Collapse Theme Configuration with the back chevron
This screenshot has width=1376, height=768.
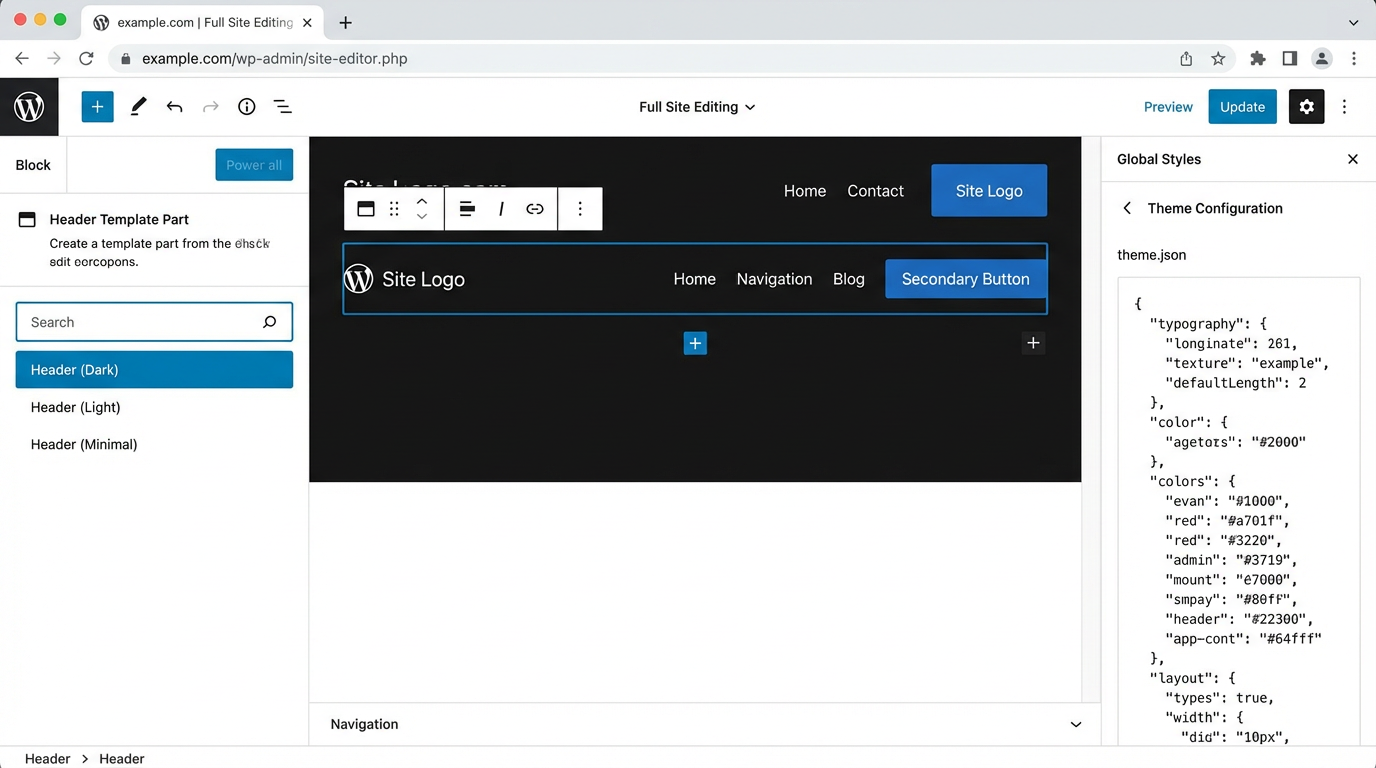pyautogui.click(x=1126, y=208)
